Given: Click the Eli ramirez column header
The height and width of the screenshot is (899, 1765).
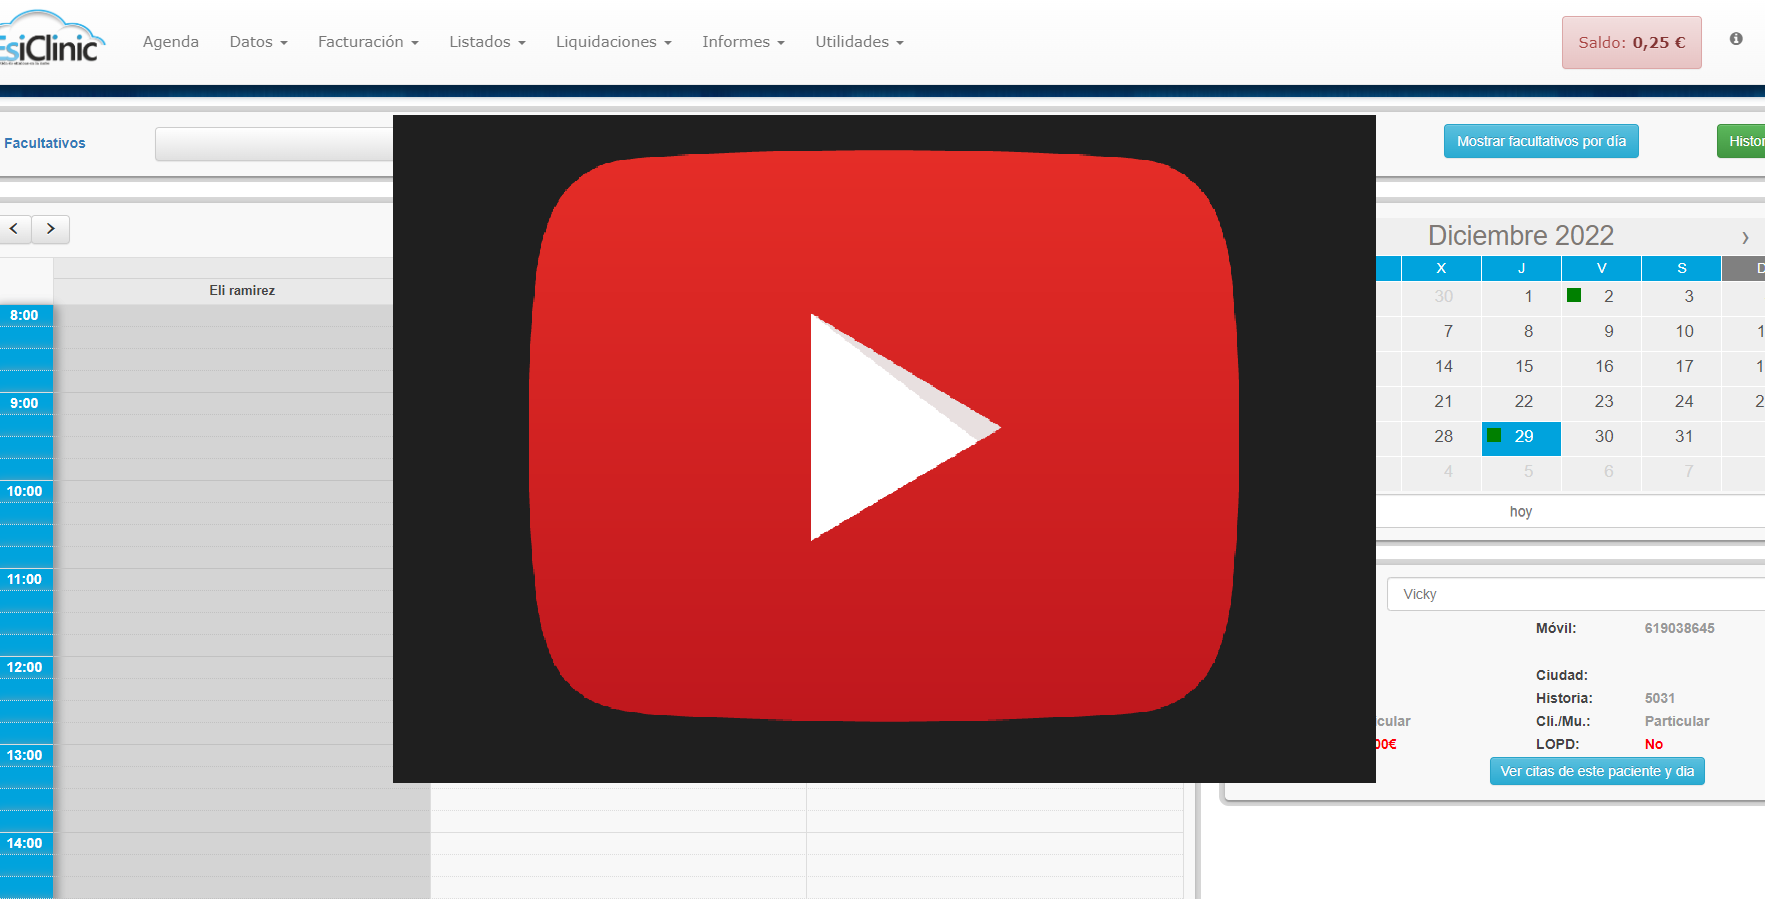Looking at the screenshot, I should tap(242, 291).
